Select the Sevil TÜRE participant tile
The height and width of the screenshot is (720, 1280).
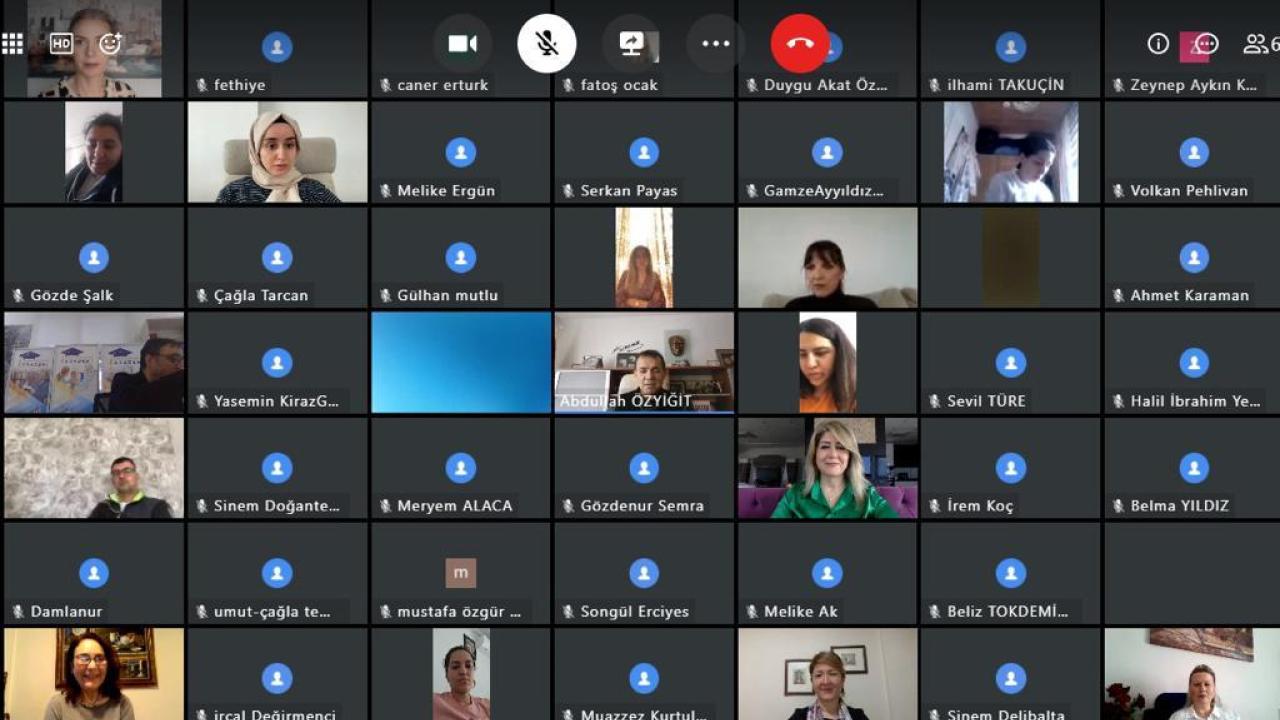pos(1010,364)
